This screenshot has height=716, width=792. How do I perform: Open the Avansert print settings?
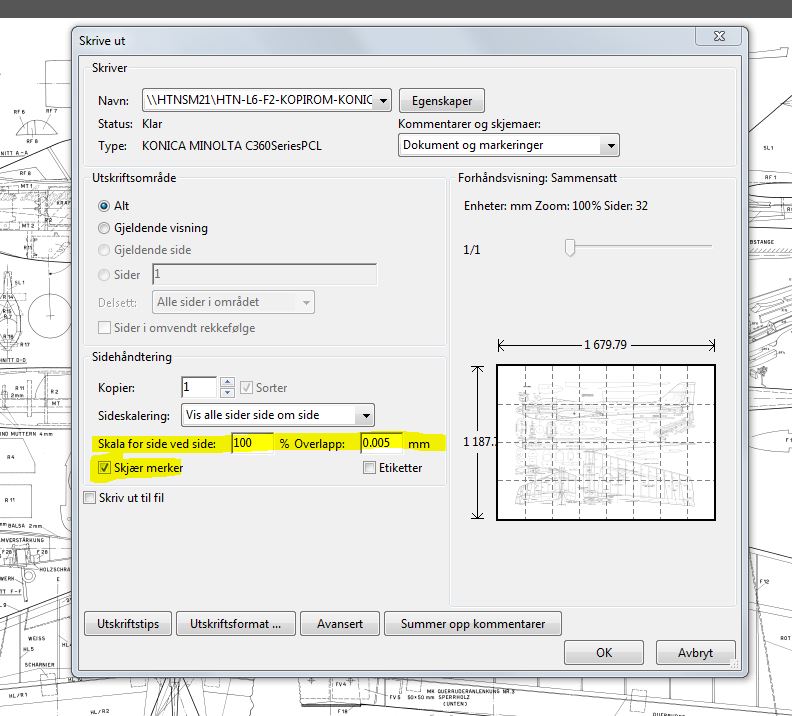coord(340,624)
